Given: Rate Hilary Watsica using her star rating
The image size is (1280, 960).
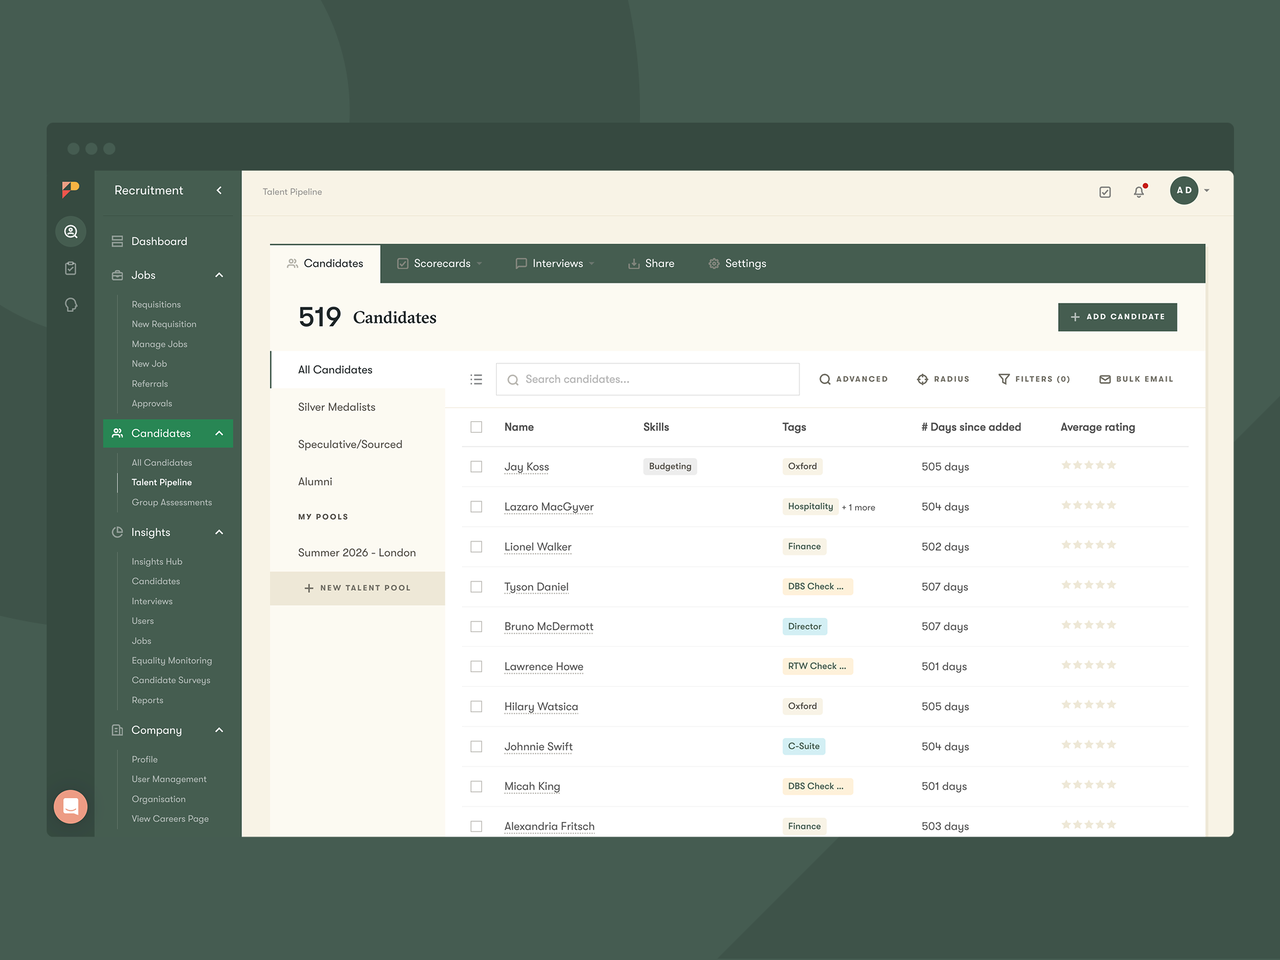Looking at the screenshot, I should (x=1088, y=705).
